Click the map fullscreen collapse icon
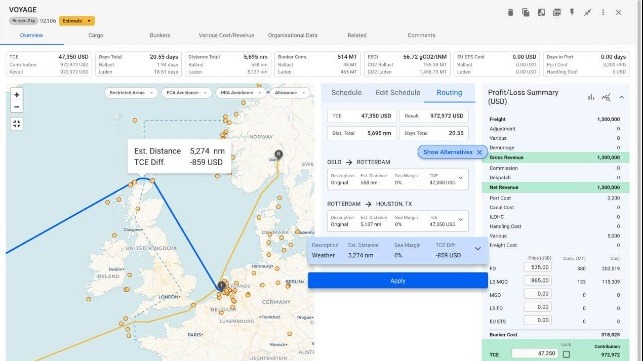The height and width of the screenshot is (361, 643). click(x=16, y=123)
